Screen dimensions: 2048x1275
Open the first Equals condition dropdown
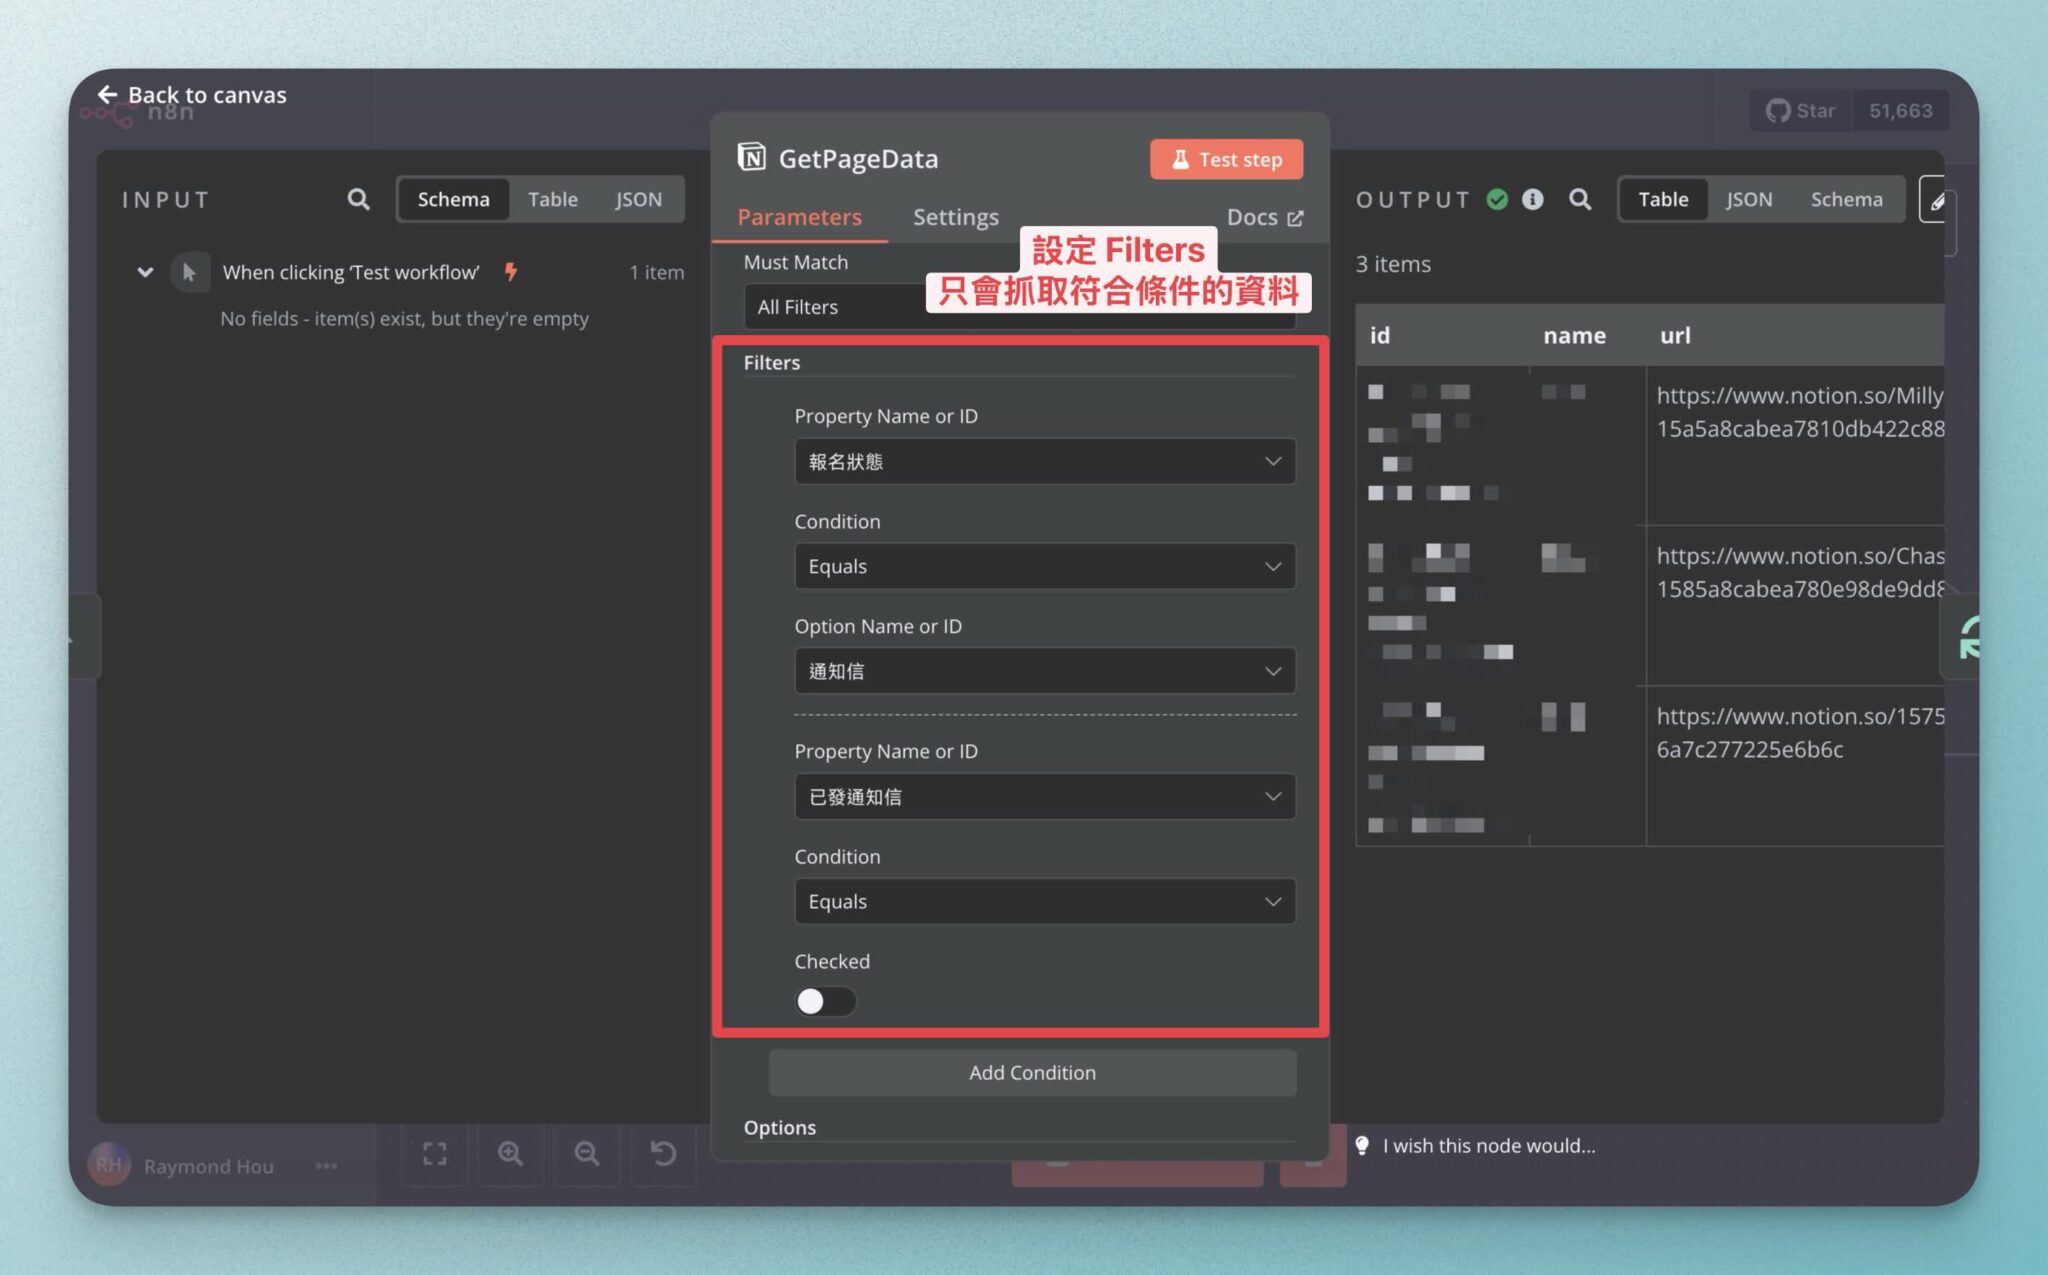point(1045,566)
